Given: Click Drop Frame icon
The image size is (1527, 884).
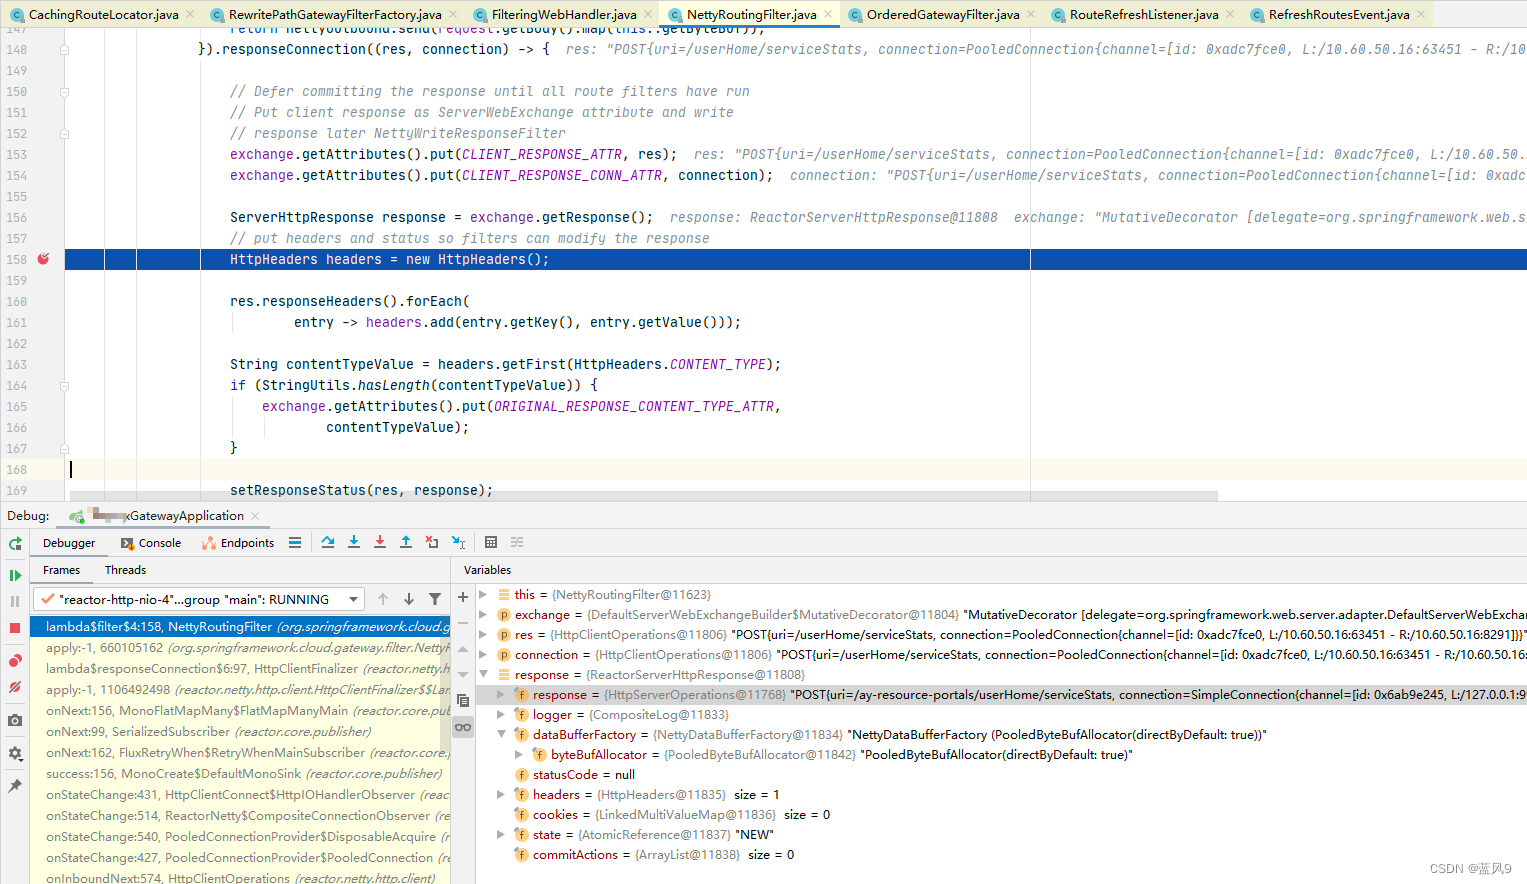Looking at the screenshot, I should [x=432, y=542].
